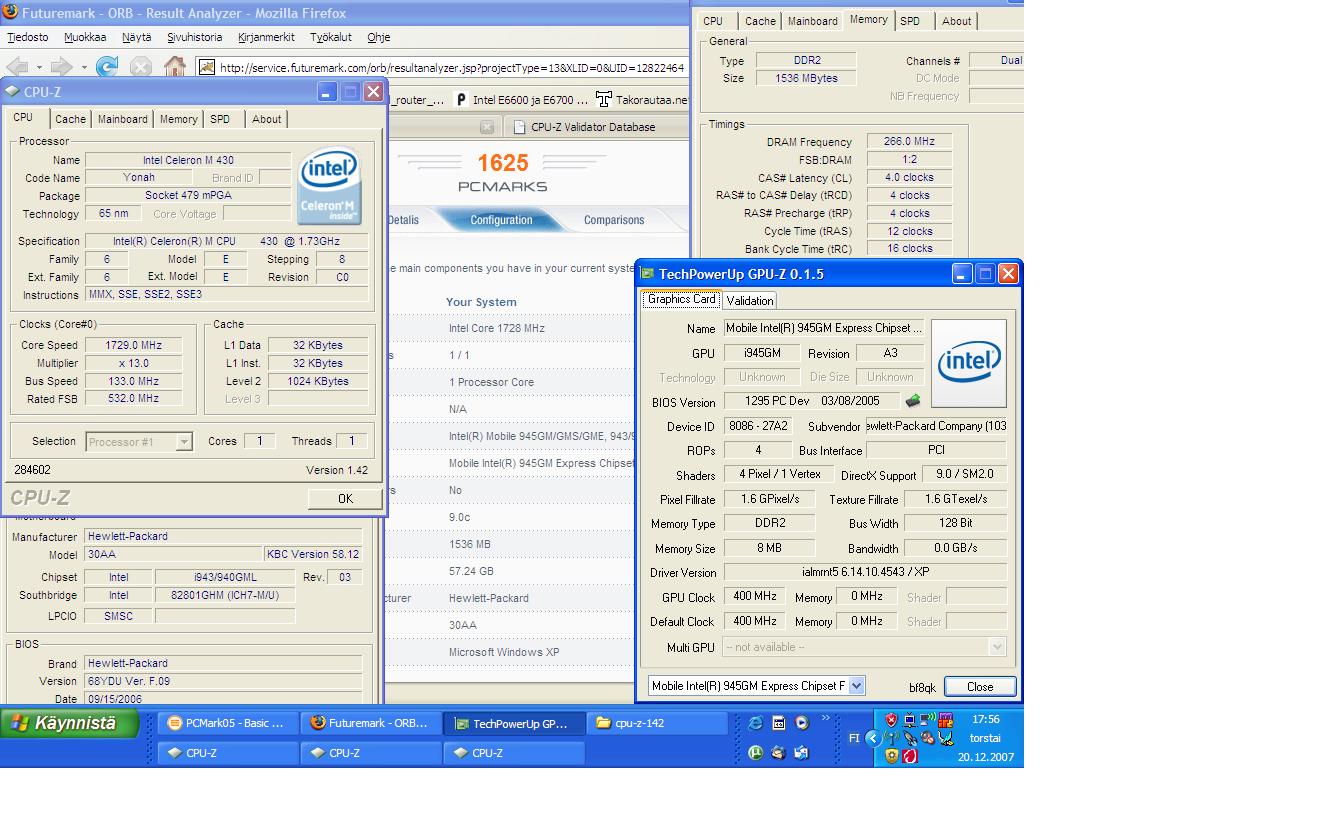Switch to the TechPowerUp GPU-Z taskbar button
The width and height of the screenshot is (1344, 840).
click(x=514, y=723)
